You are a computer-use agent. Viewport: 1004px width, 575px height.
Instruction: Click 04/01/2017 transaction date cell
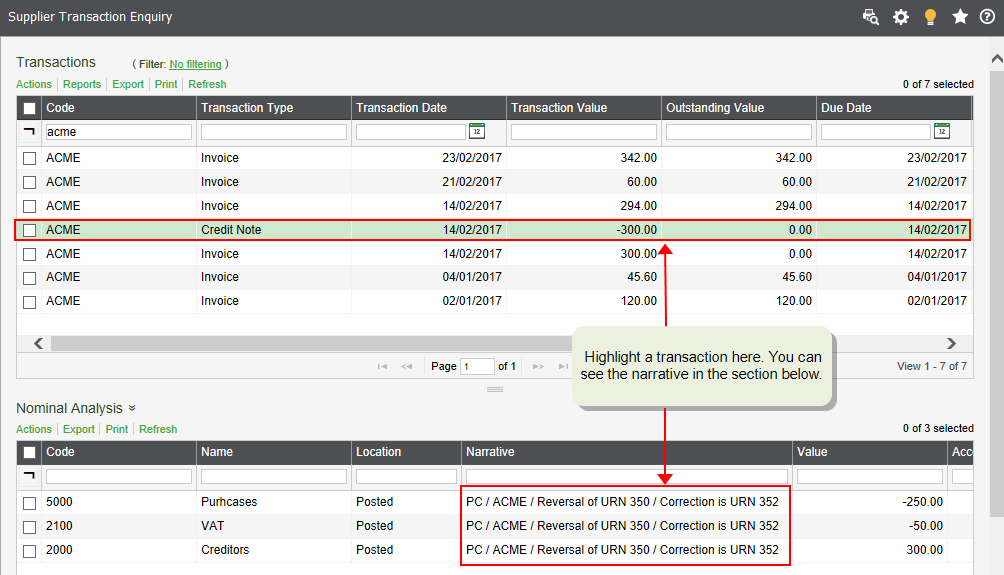coord(472,277)
